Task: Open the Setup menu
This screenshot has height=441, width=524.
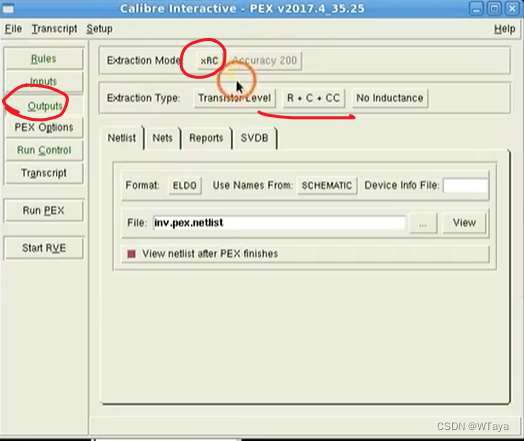Action: 99,29
